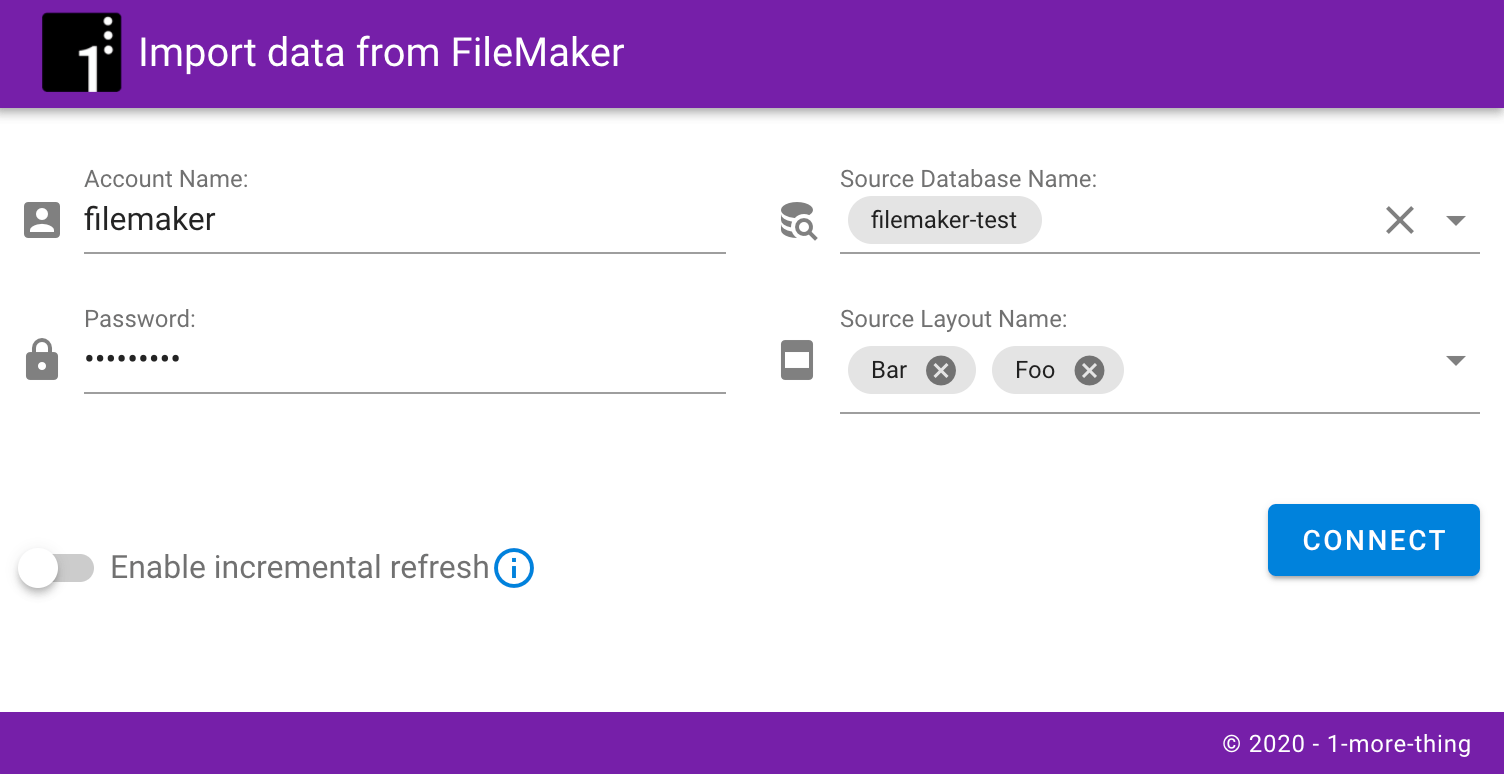This screenshot has width=1504, height=774.
Task: Expand the Source Layout Name dropdown
Action: (1456, 360)
